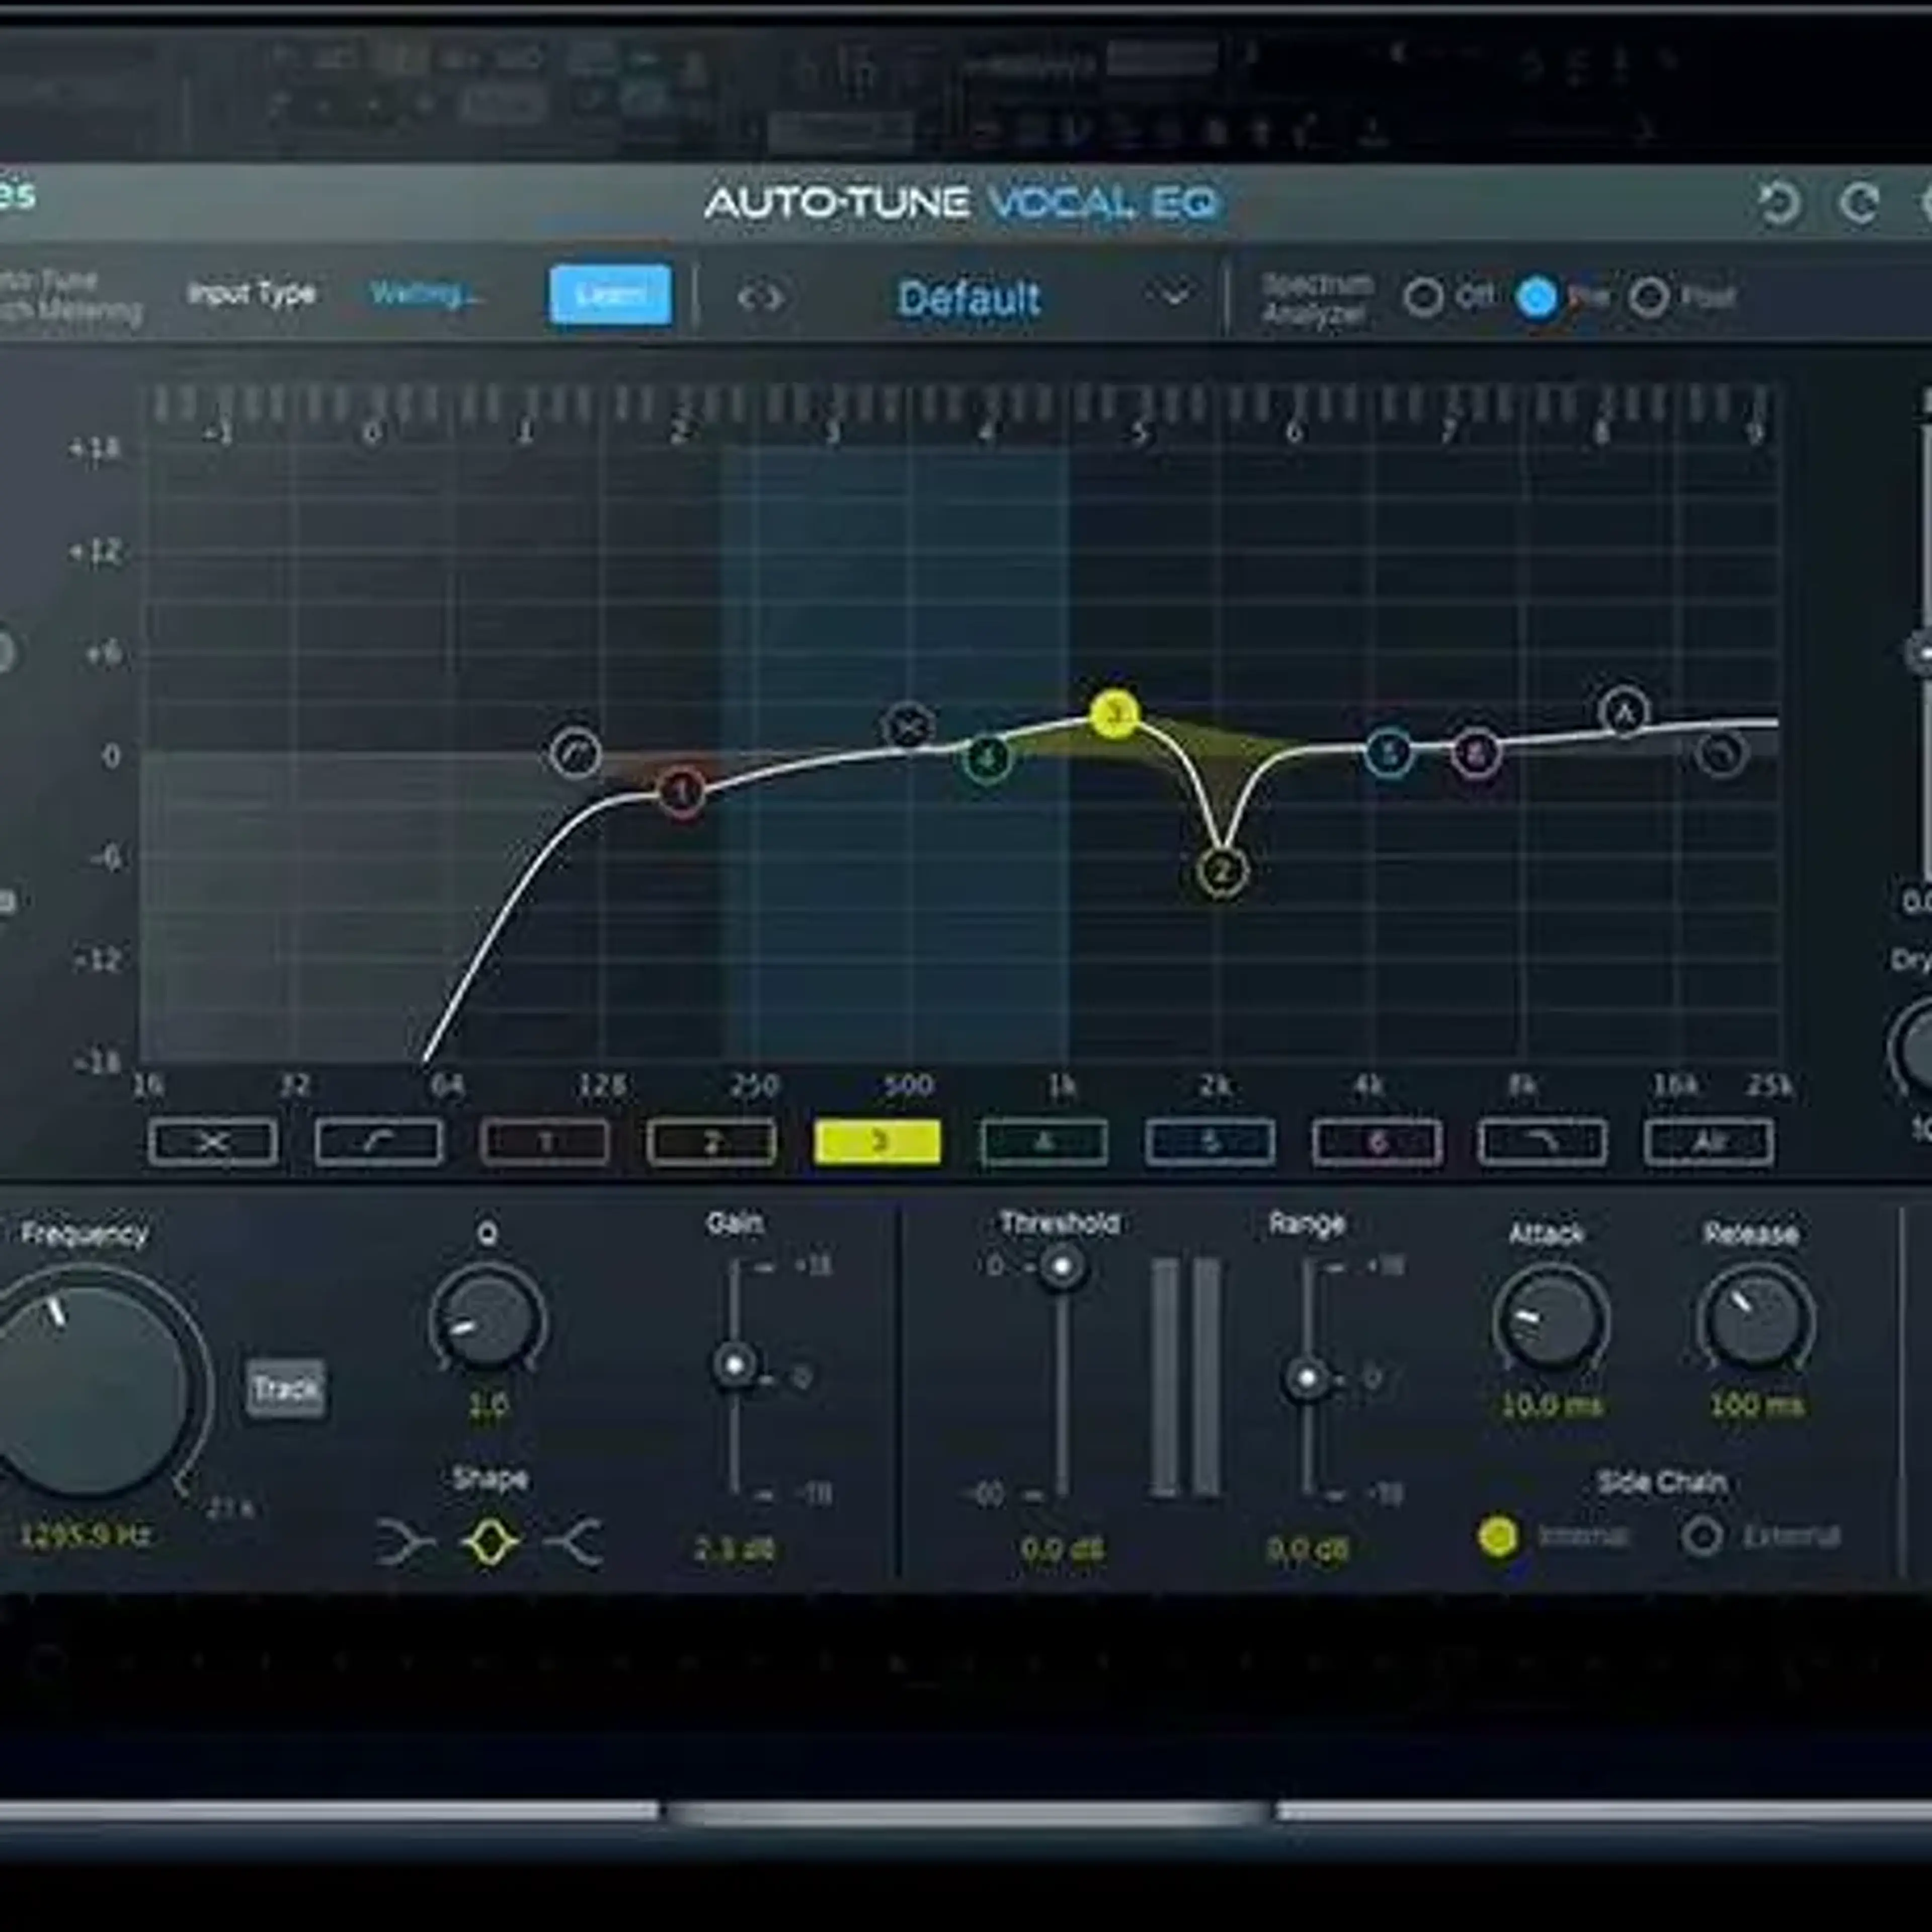Click the Gain slider handle
This screenshot has width=1932, height=1932.
point(735,1365)
